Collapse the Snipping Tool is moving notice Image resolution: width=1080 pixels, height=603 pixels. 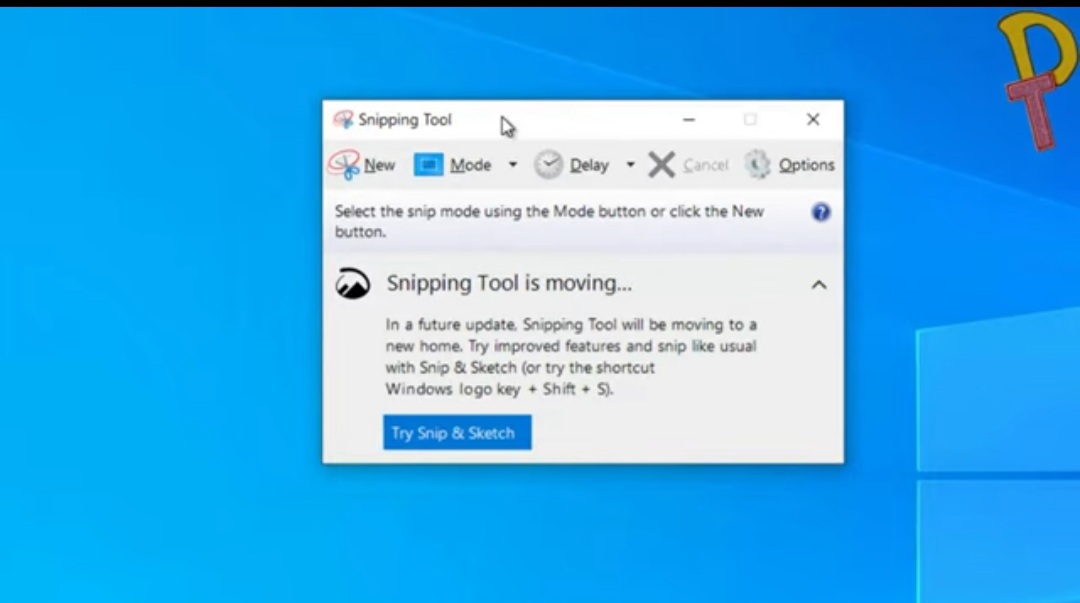[x=819, y=284]
